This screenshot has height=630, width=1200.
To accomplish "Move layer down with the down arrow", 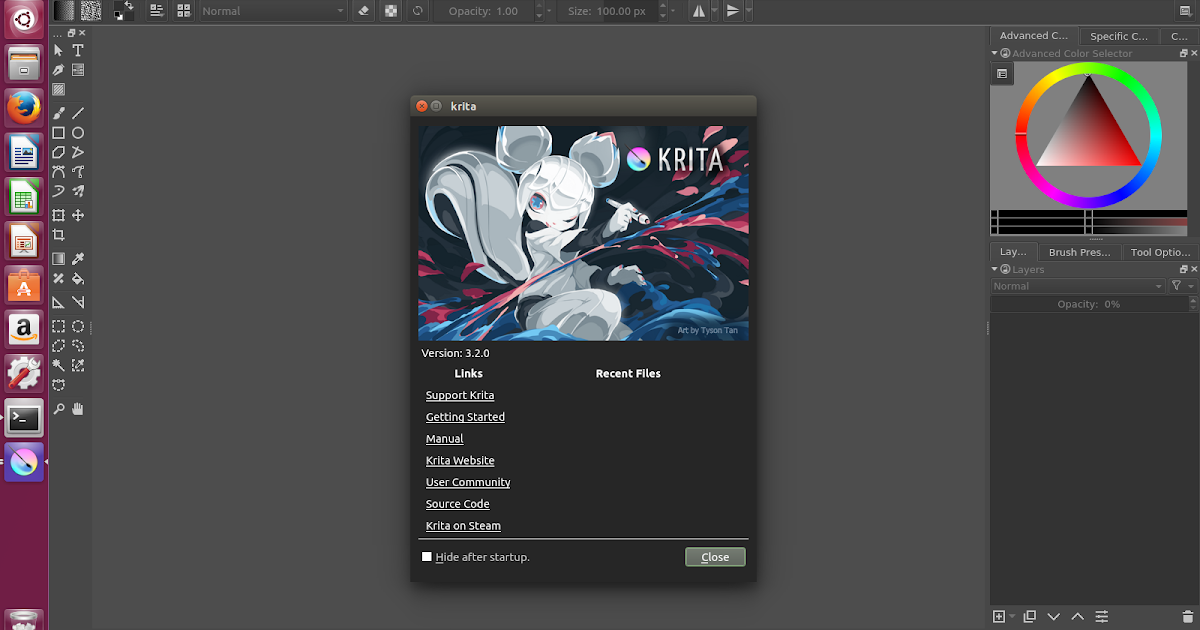I will pyautogui.click(x=1054, y=616).
